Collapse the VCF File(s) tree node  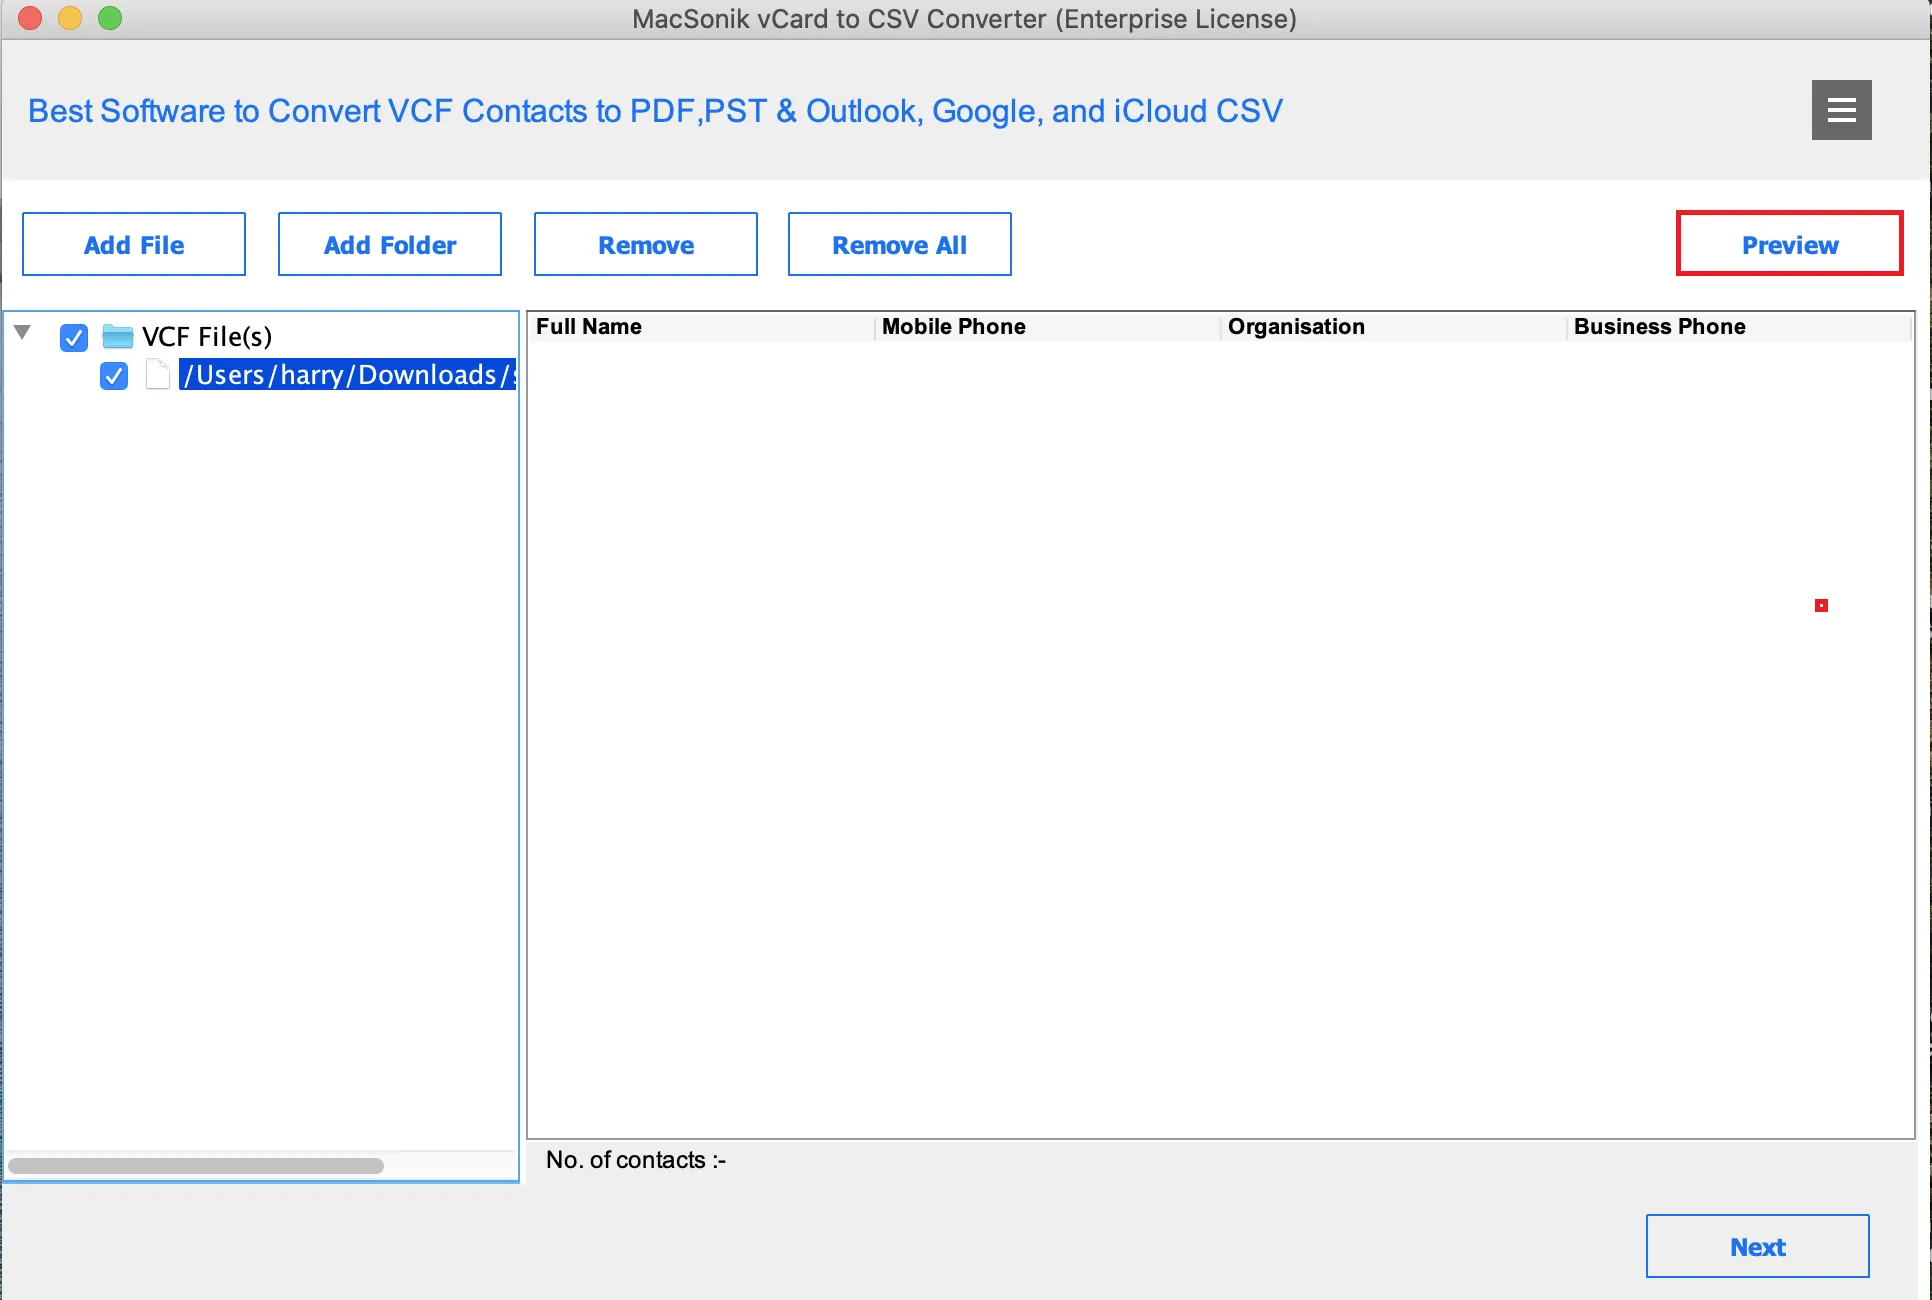(23, 333)
